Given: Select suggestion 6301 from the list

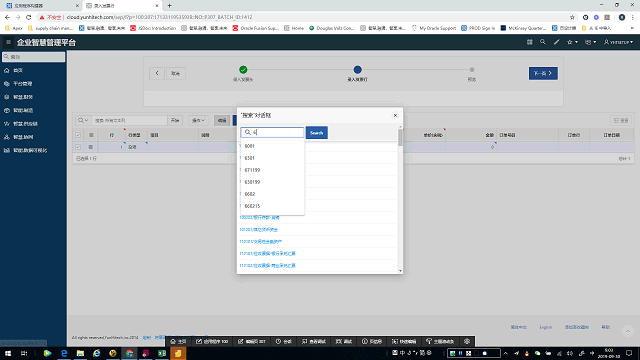Looking at the screenshot, I should [272, 158].
